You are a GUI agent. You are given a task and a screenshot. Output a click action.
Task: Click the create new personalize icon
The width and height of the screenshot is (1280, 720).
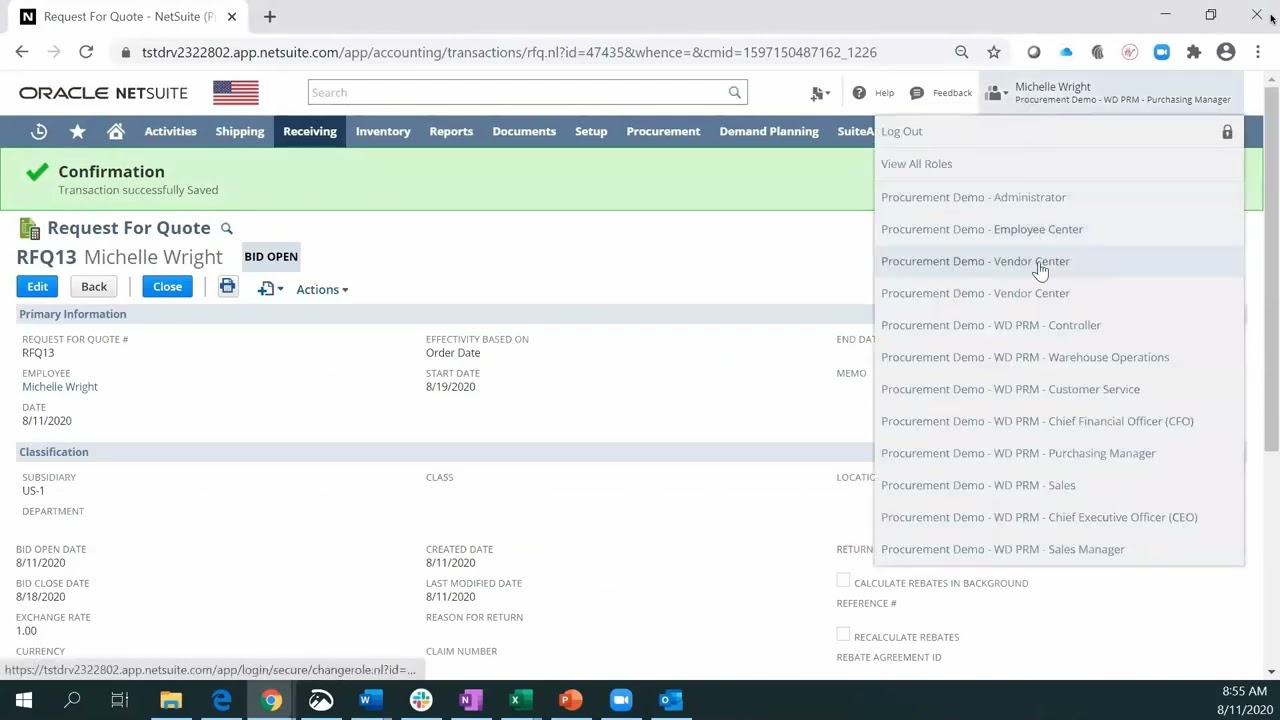tap(820, 93)
